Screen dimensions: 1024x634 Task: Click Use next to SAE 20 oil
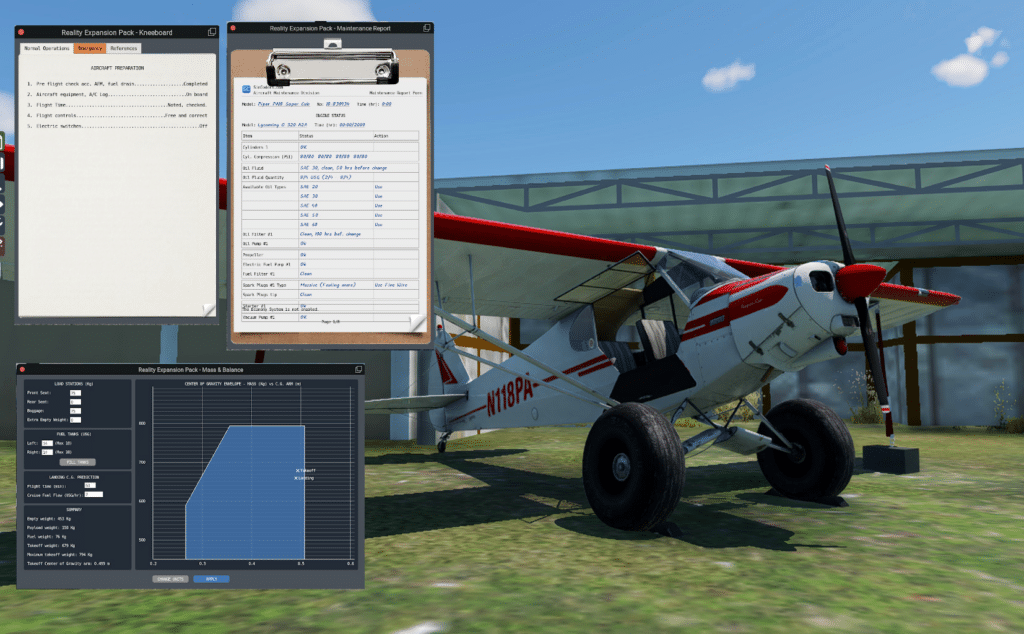pos(379,187)
